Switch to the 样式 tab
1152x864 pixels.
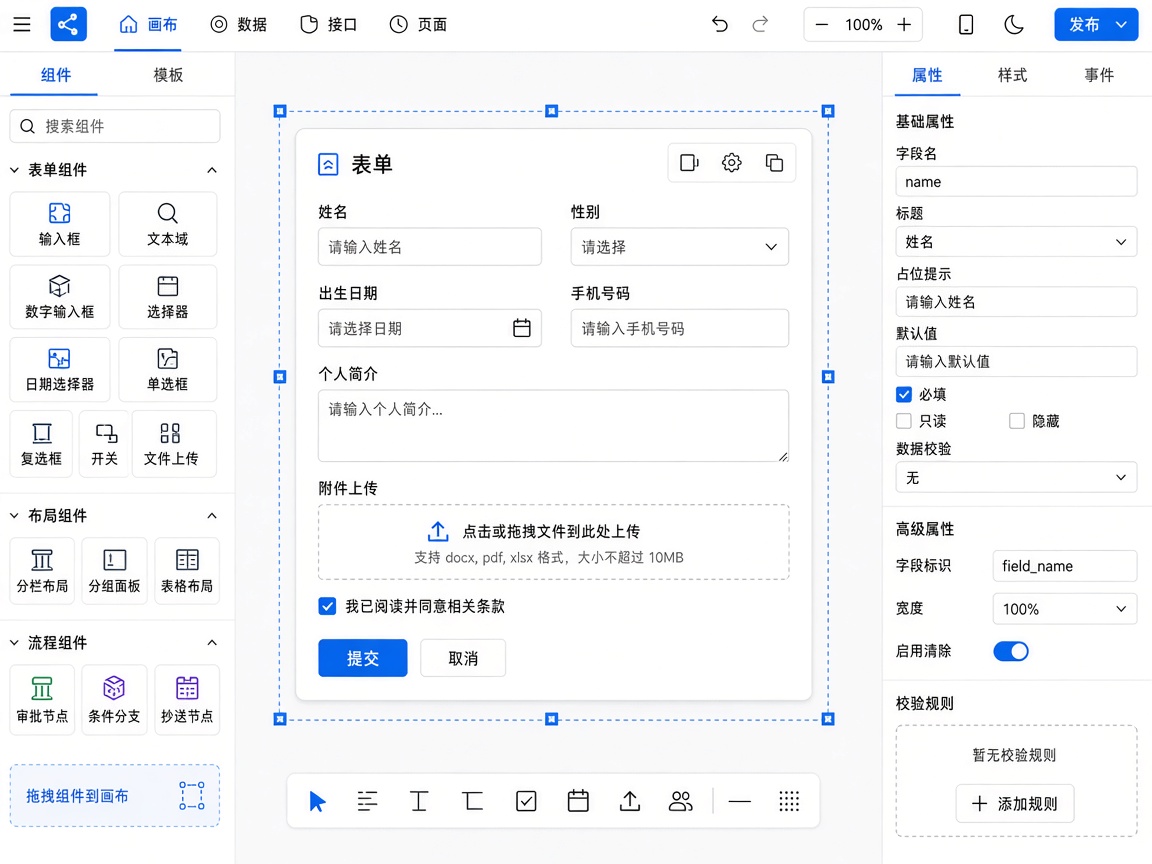1012,75
